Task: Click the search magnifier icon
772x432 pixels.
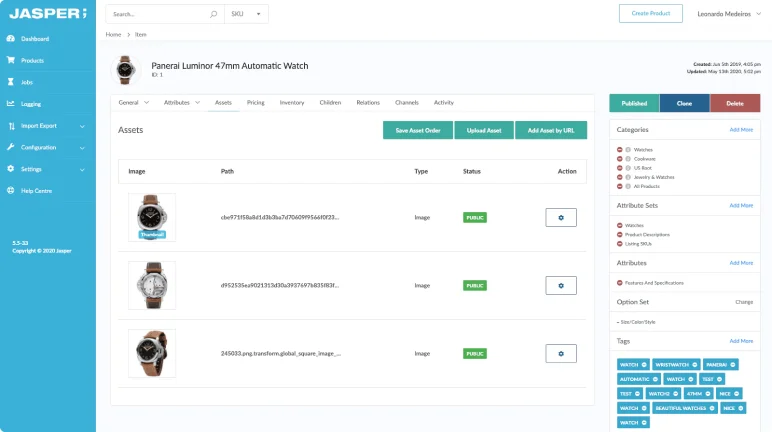Action: (213, 14)
